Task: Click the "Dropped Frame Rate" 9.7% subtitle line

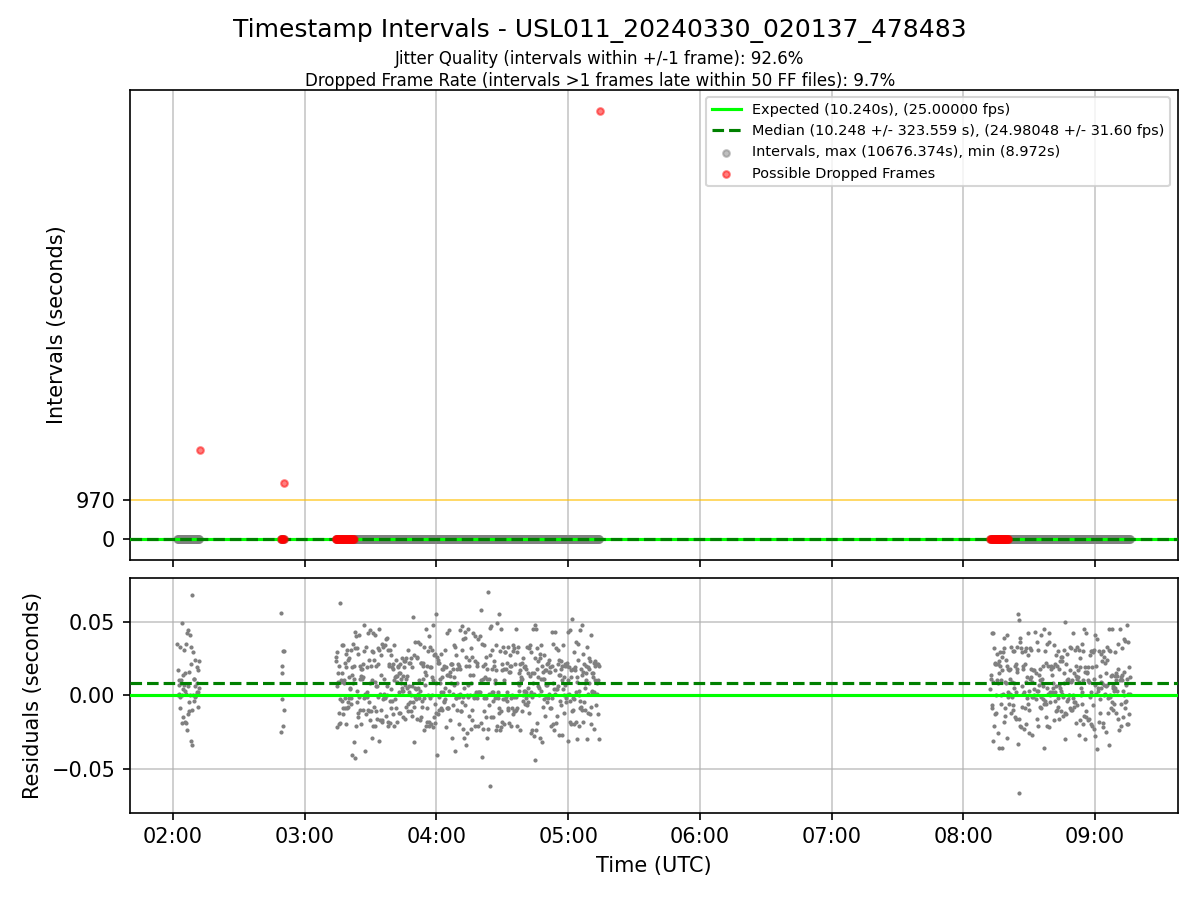Action: 600,79
